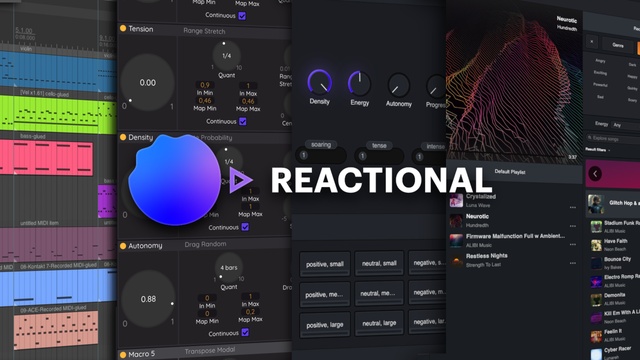Open more options dots for Restless Nights

[573, 263]
